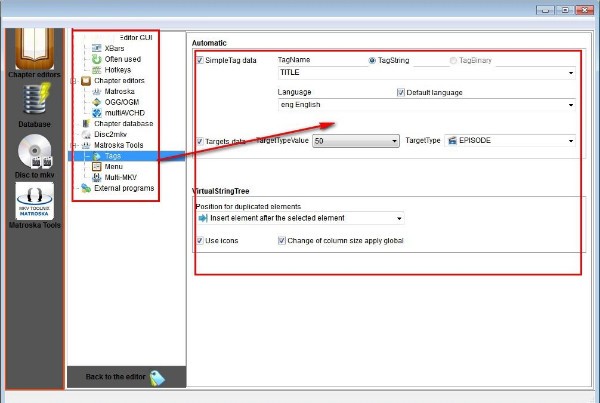600x403 pixels.
Task: Click the Matroska Tools tree icon
Action: [86, 145]
